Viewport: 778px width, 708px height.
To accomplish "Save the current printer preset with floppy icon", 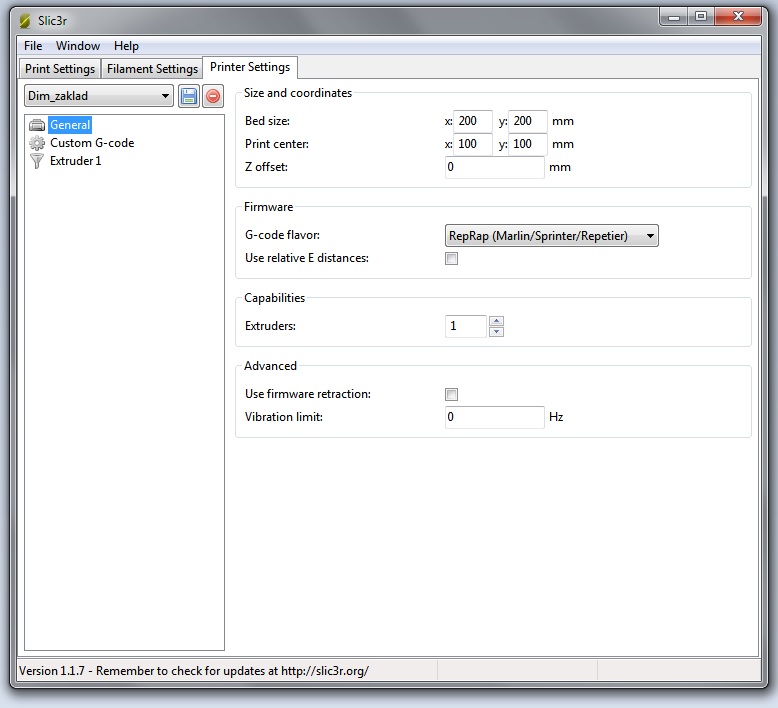I will (189, 96).
